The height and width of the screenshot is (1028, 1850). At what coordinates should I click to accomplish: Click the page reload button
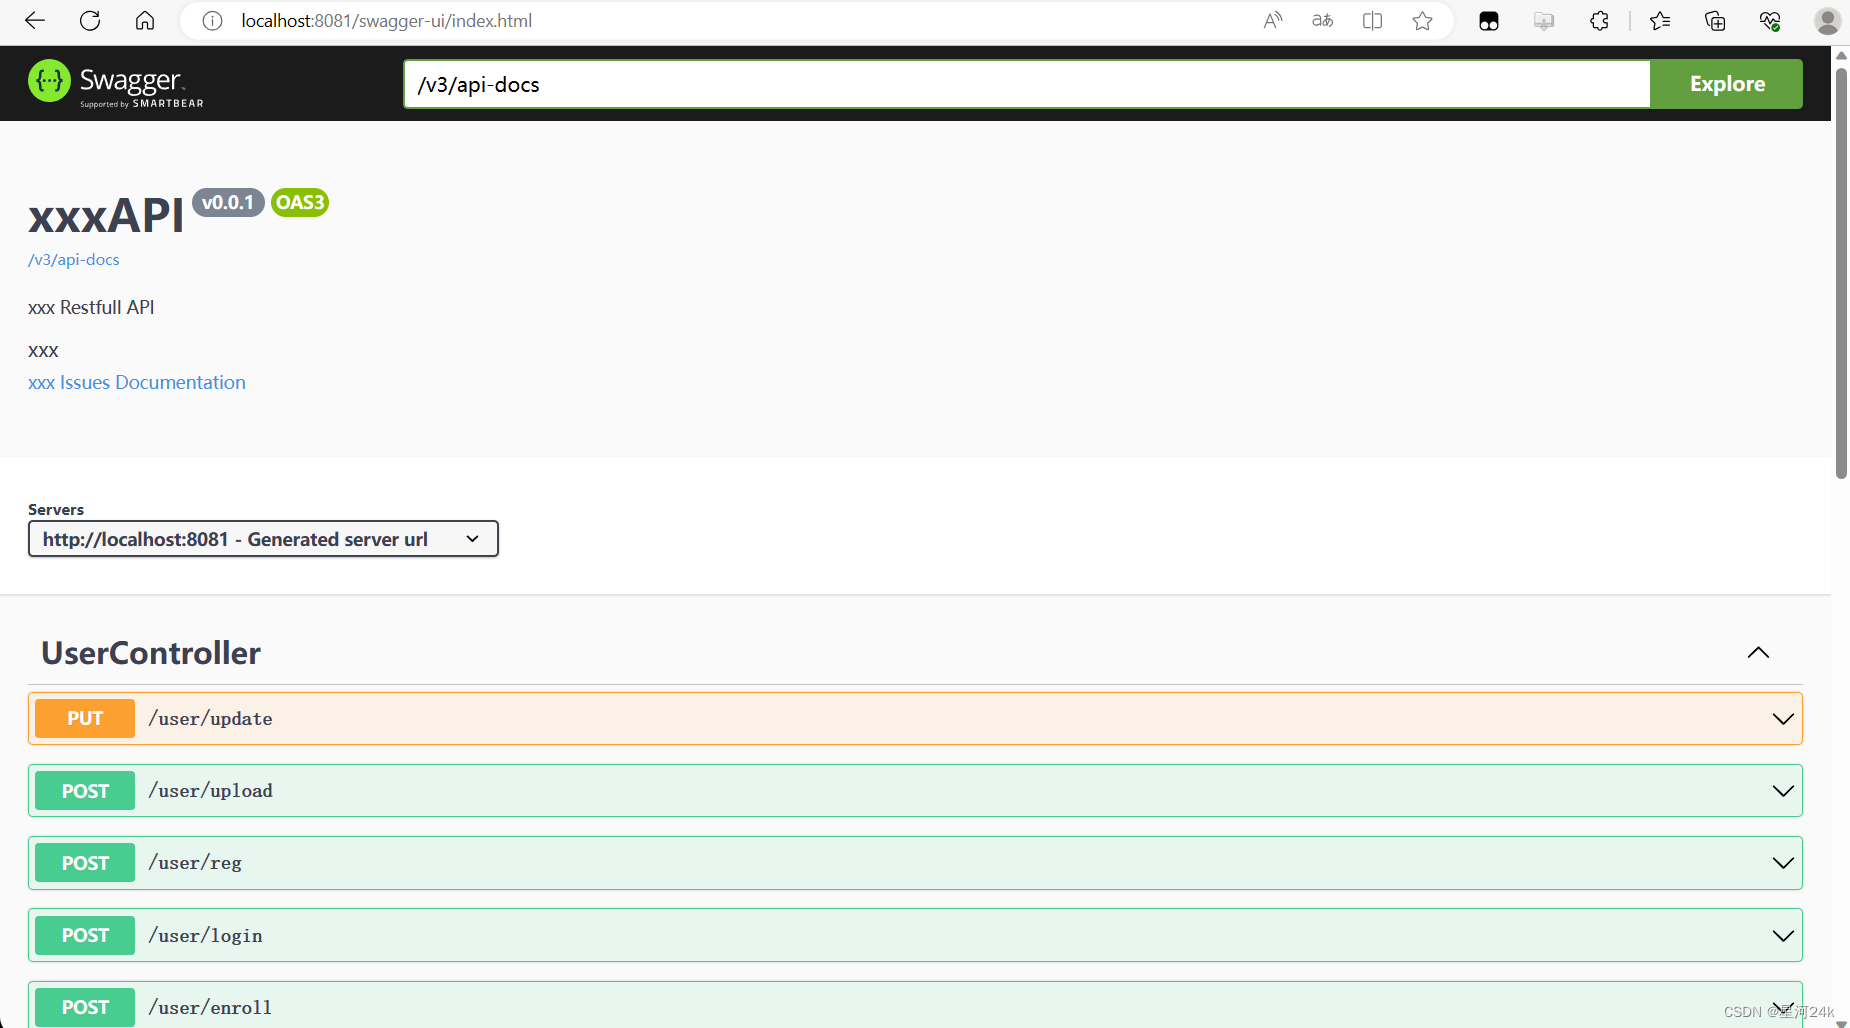point(89,20)
